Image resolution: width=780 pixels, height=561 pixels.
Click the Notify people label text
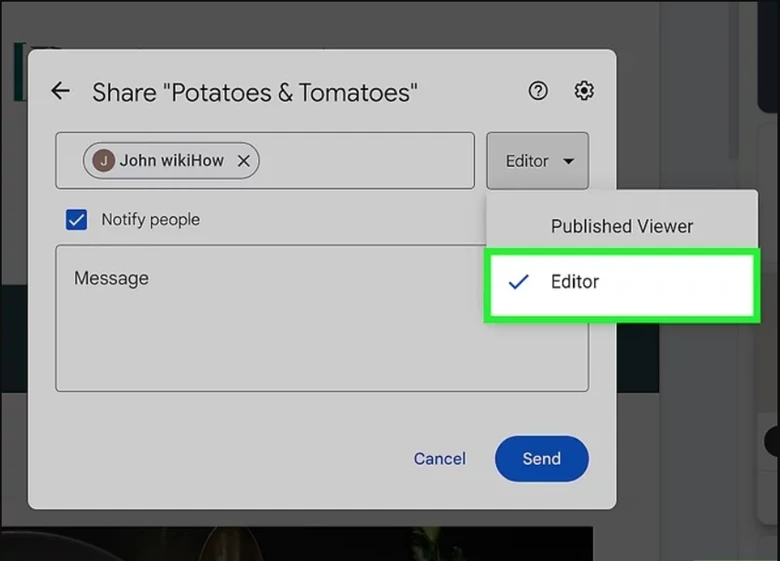click(x=150, y=219)
